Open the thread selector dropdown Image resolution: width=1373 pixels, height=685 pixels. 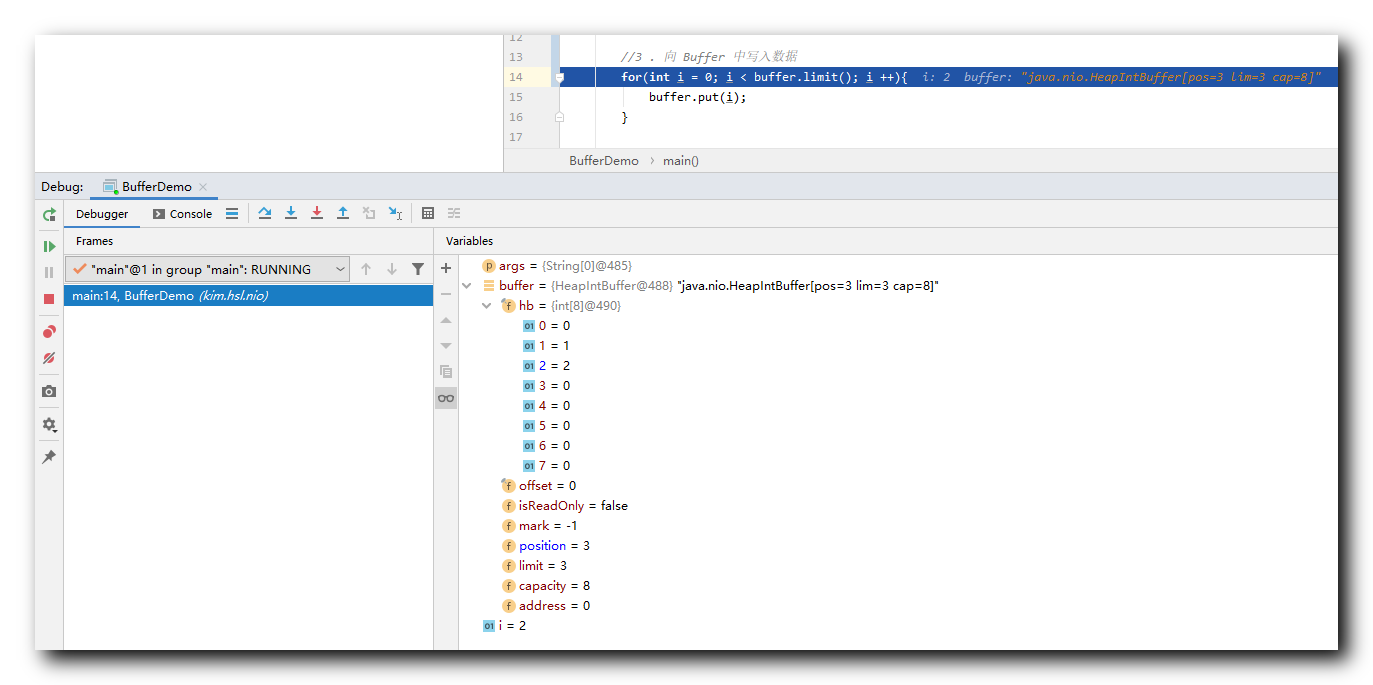click(208, 269)
